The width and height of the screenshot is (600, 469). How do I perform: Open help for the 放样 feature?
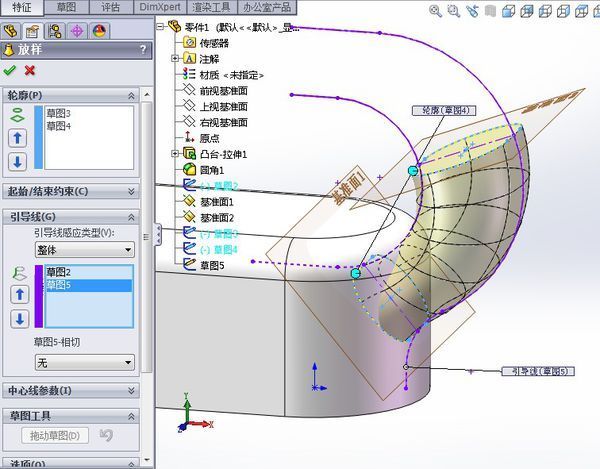(x=143, y=49)
